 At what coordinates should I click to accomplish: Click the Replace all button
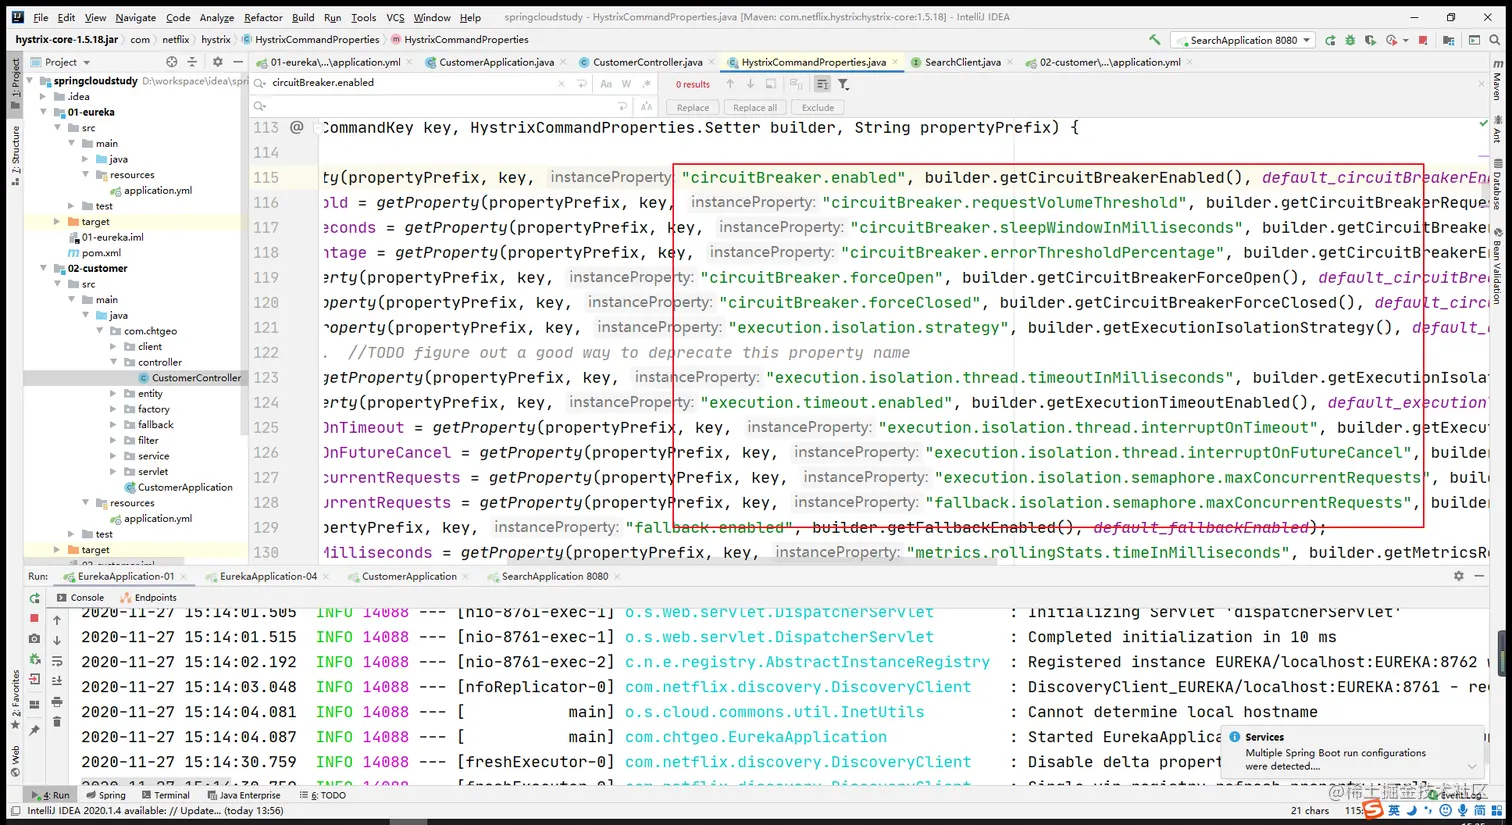[754, 107]
